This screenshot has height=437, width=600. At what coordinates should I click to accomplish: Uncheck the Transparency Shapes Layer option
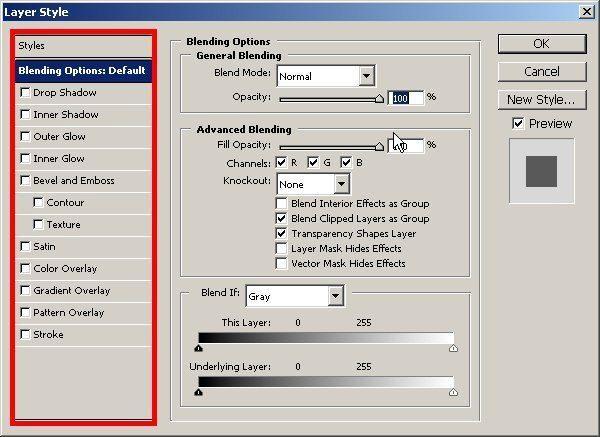(x=282, y=233)
